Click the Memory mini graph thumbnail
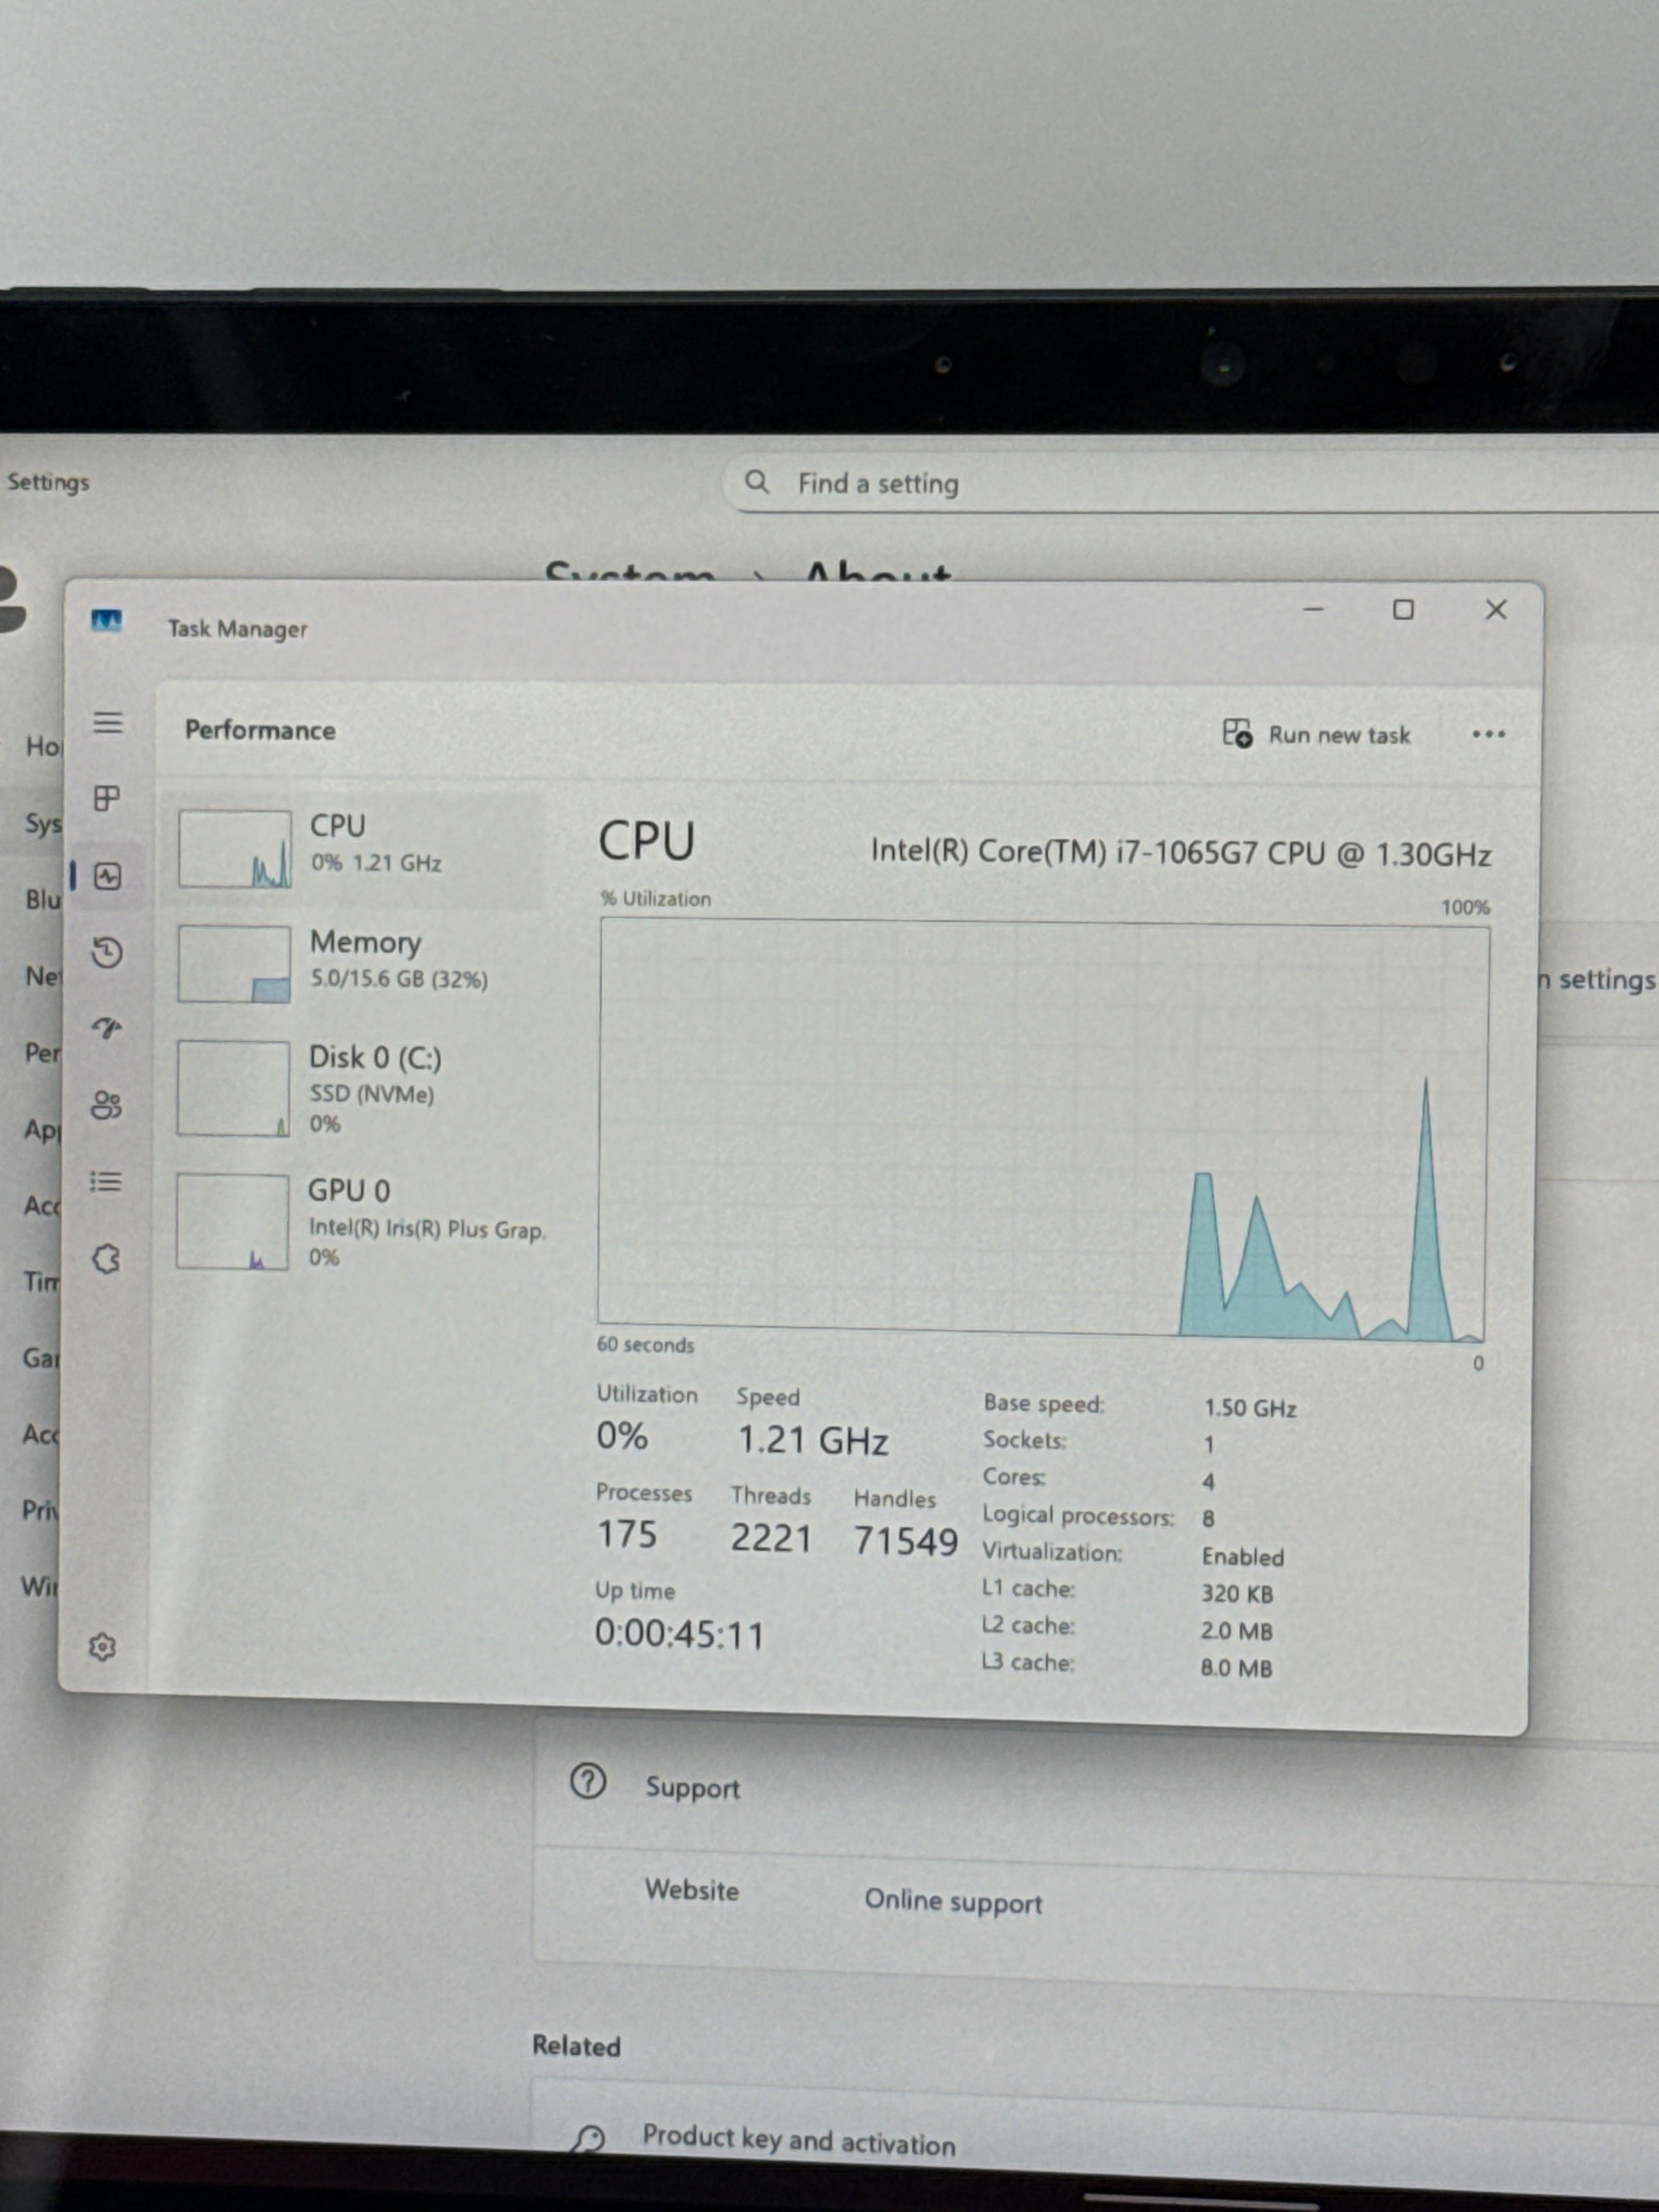This screenshot has height=2212, width=1659. coord(234,964)
